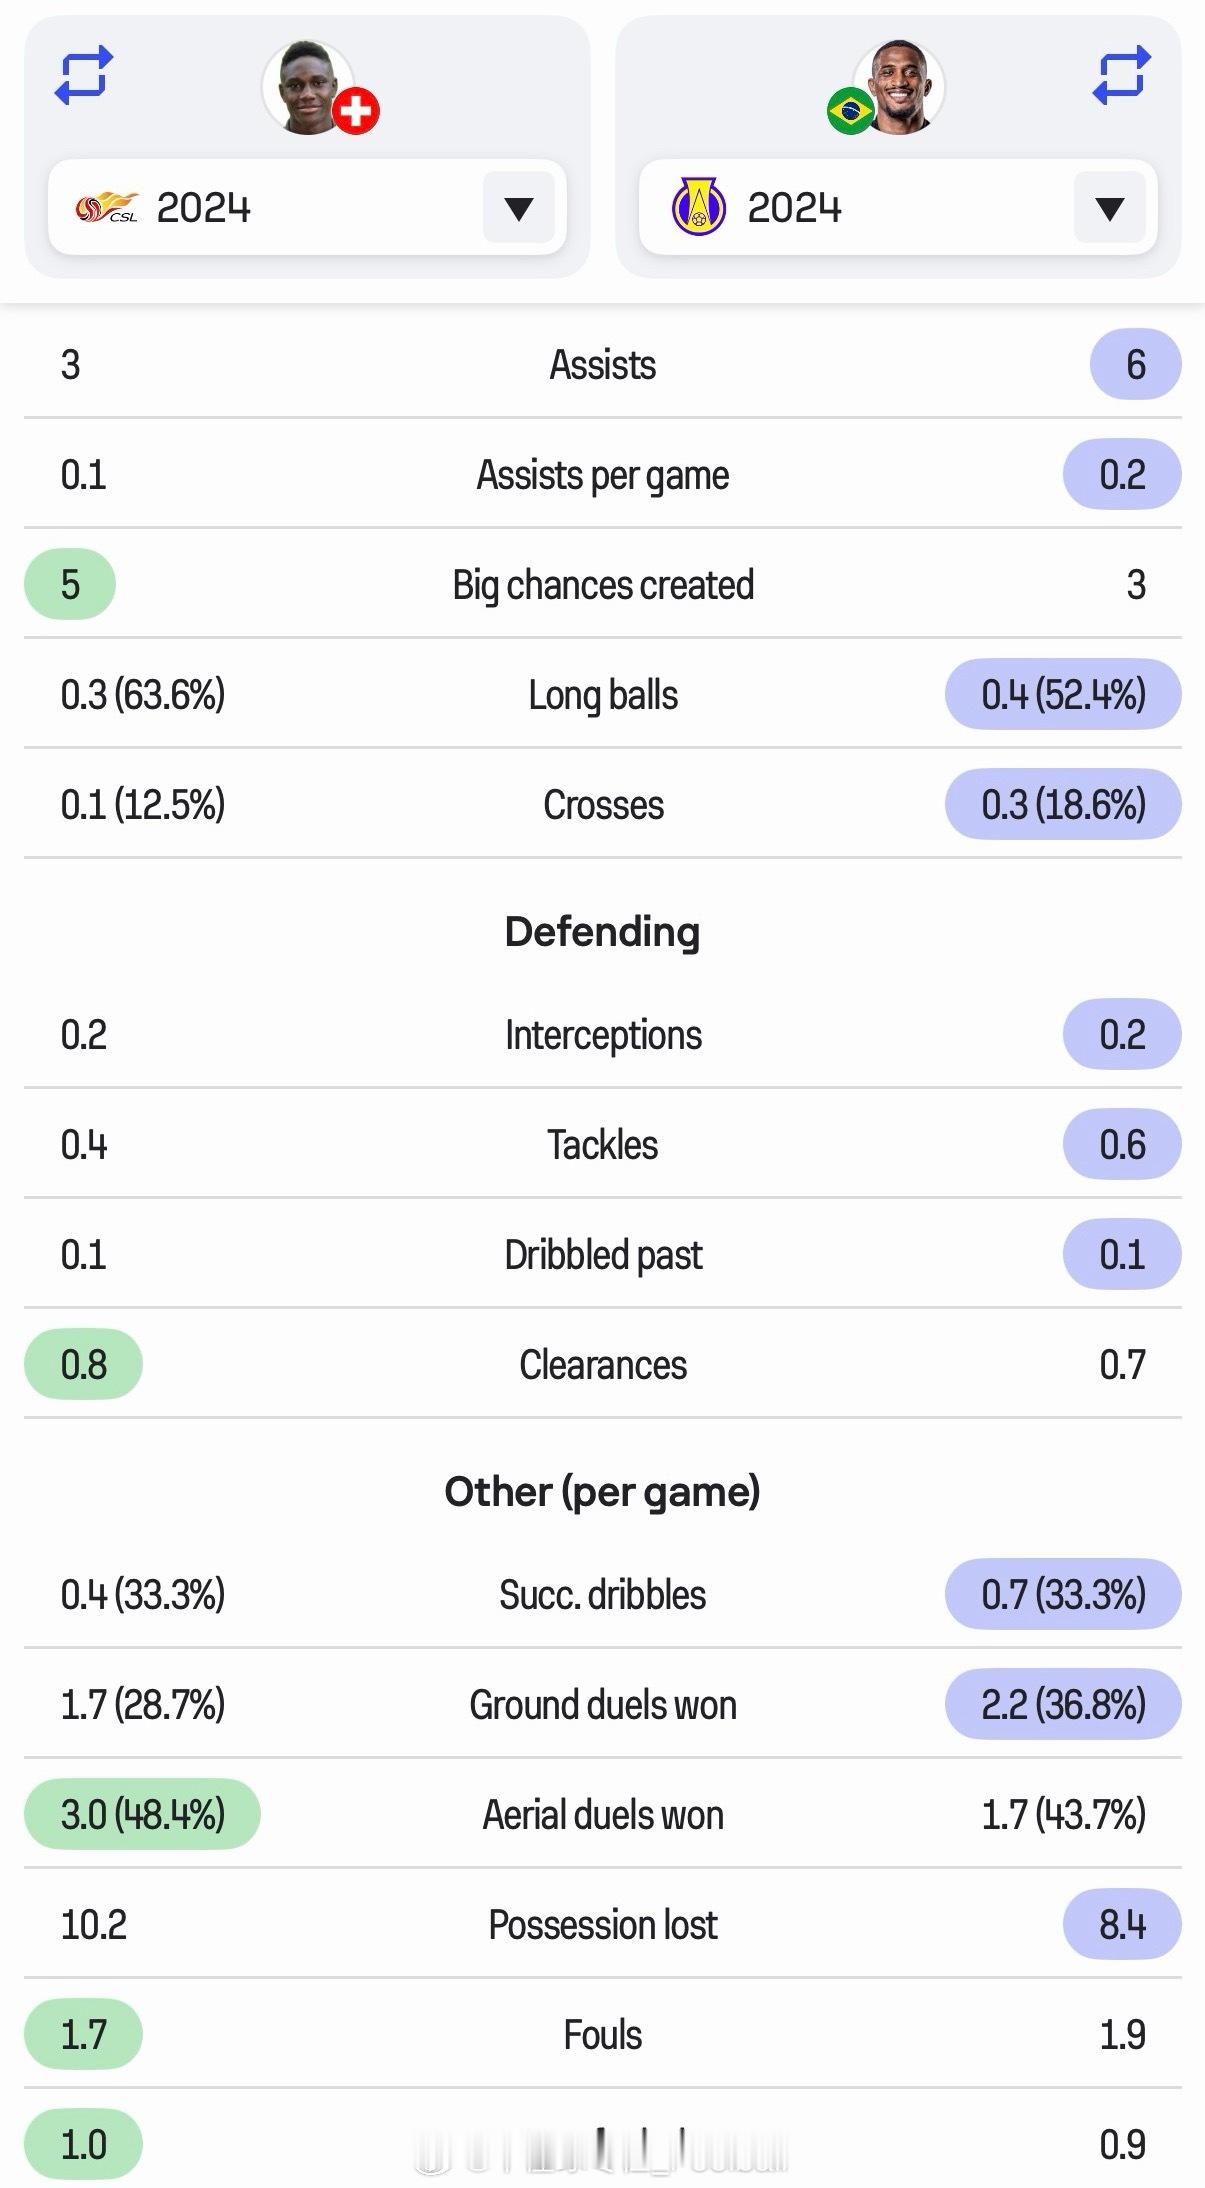Select the Other (per game) section heading

(x=602, y=1492)
